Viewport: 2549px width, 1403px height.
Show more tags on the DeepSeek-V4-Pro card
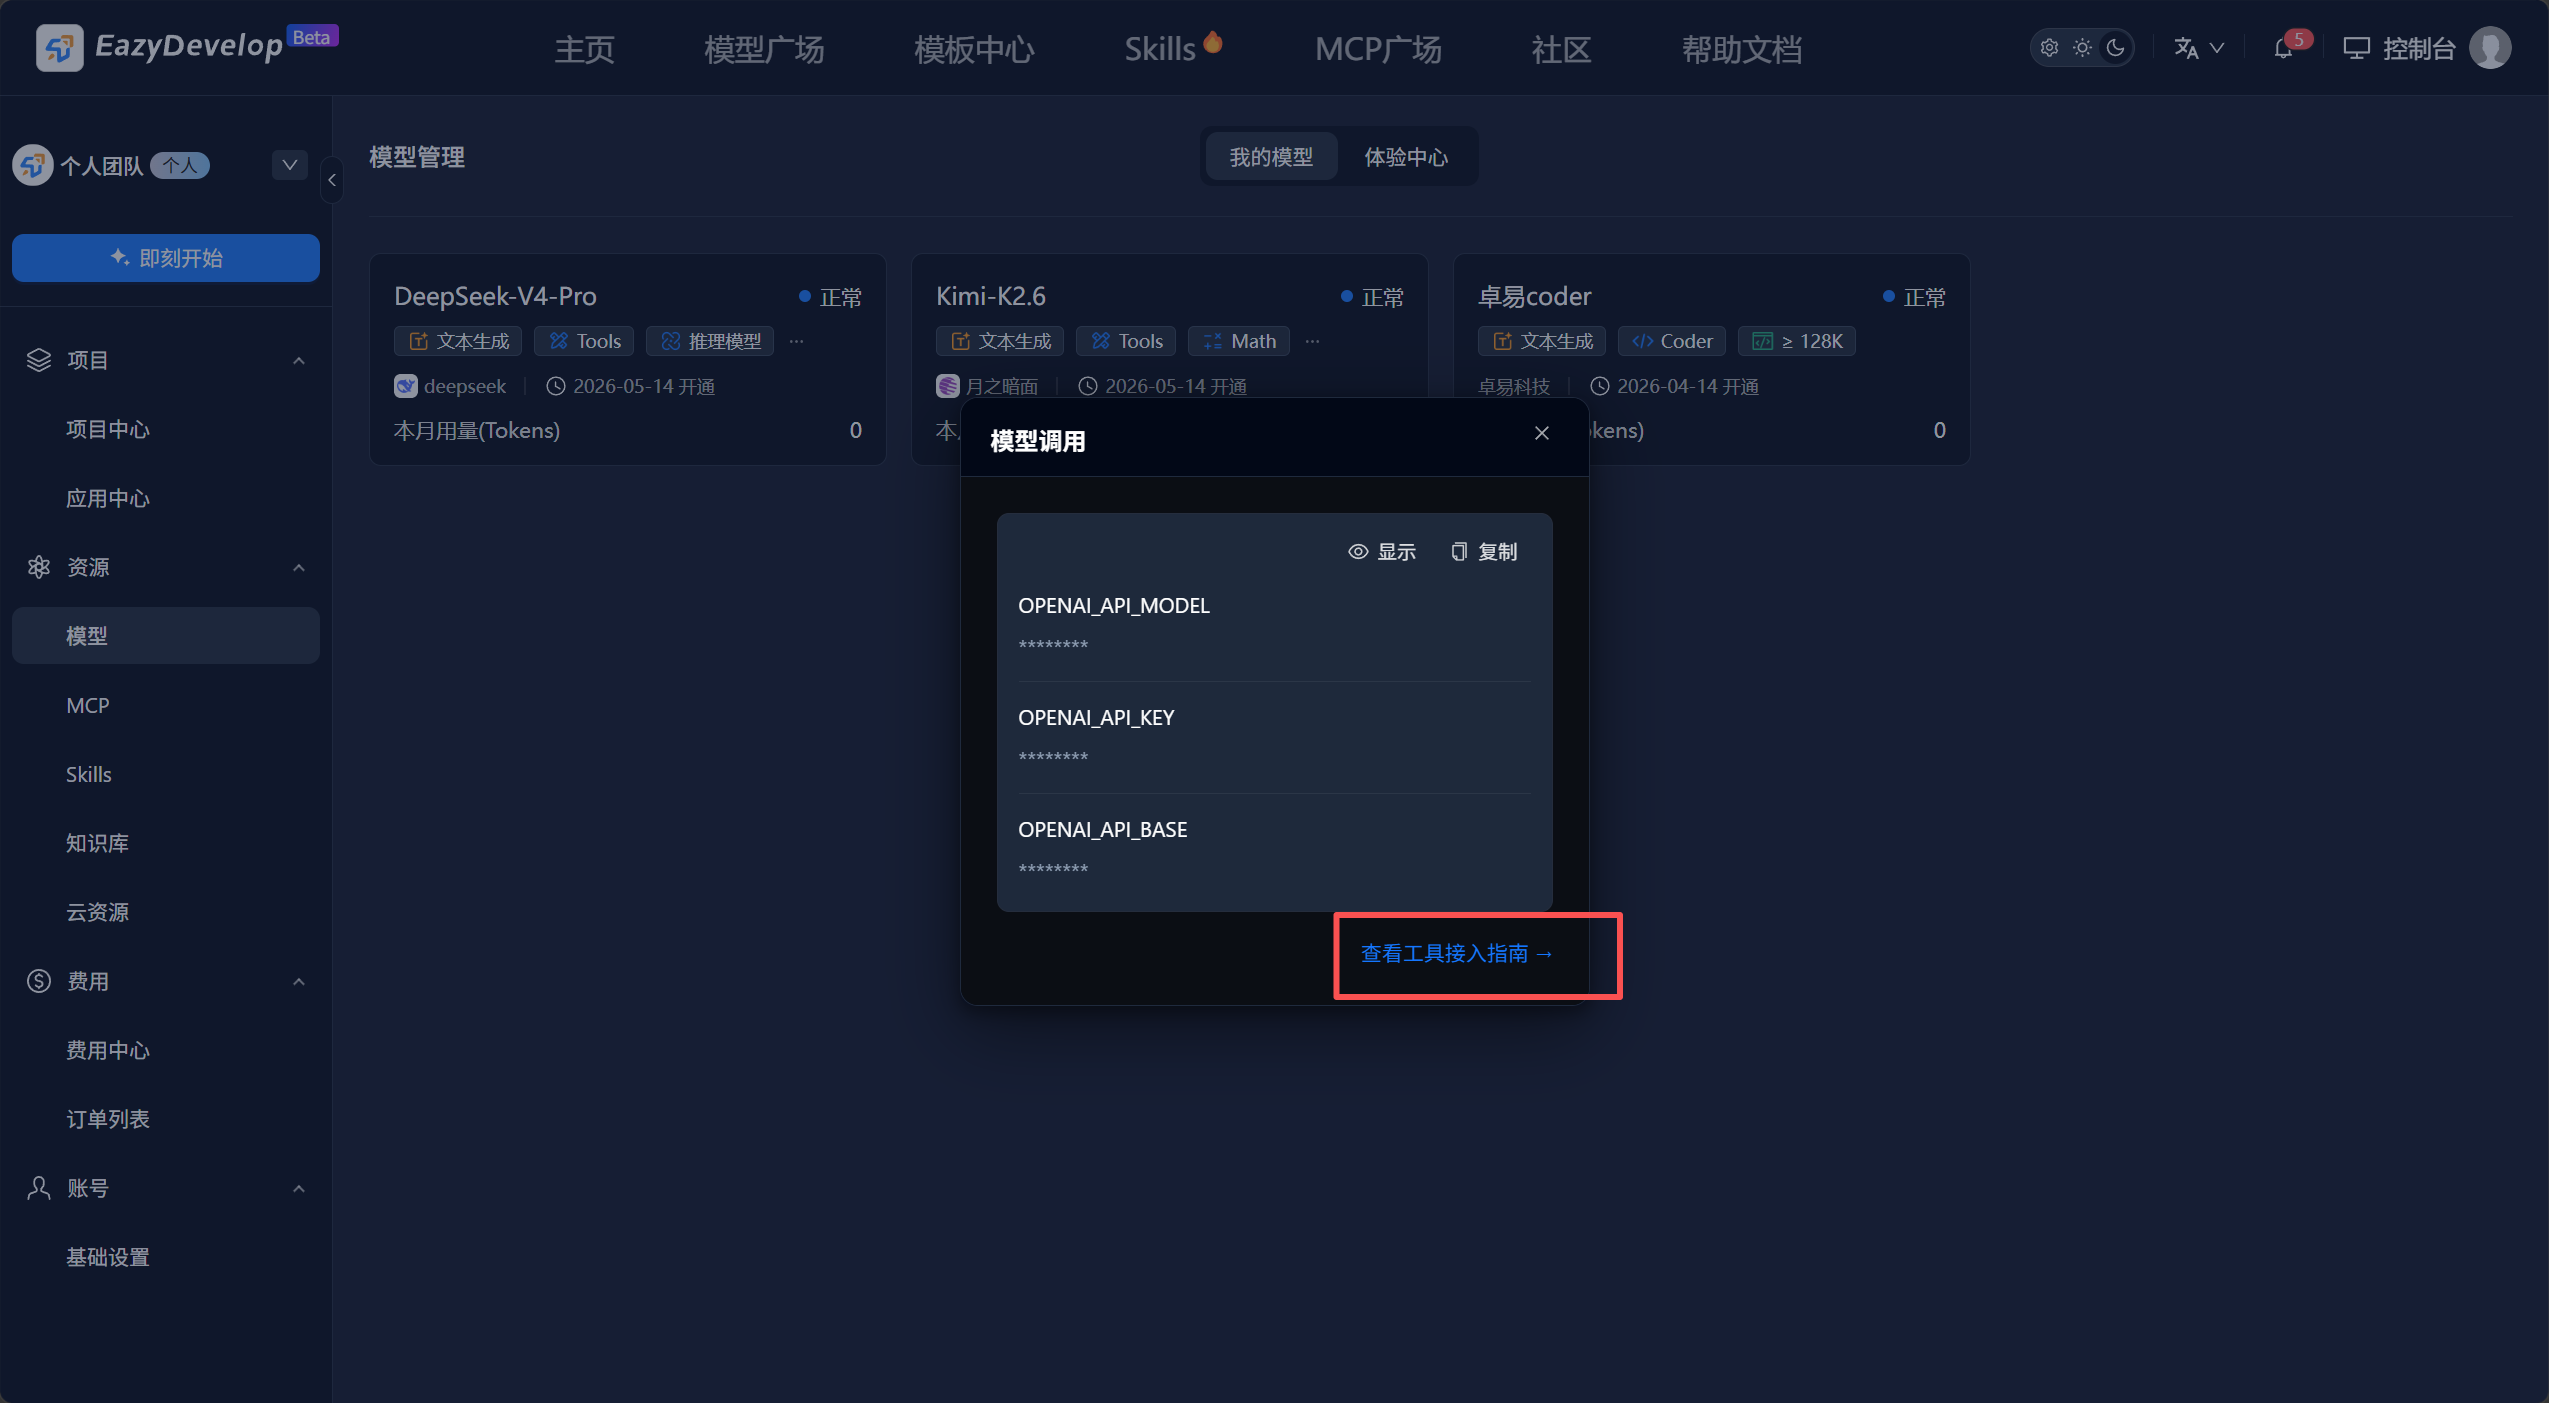click(x=796, y=341)
